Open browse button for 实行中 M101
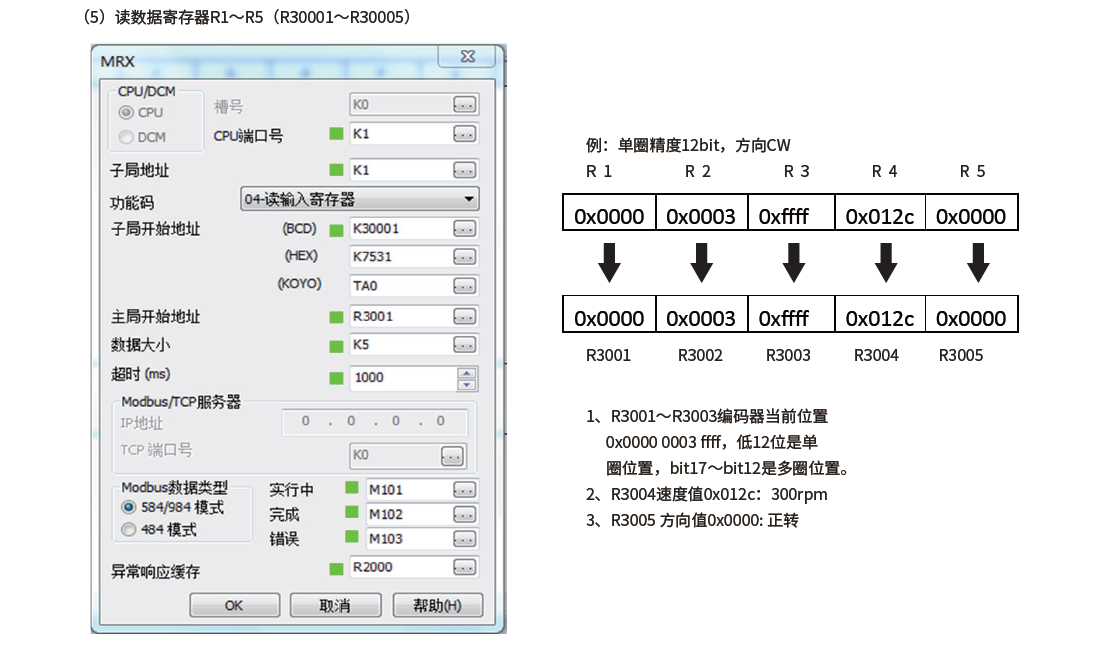The image size is (1095, 667). (x=465, y=490)
